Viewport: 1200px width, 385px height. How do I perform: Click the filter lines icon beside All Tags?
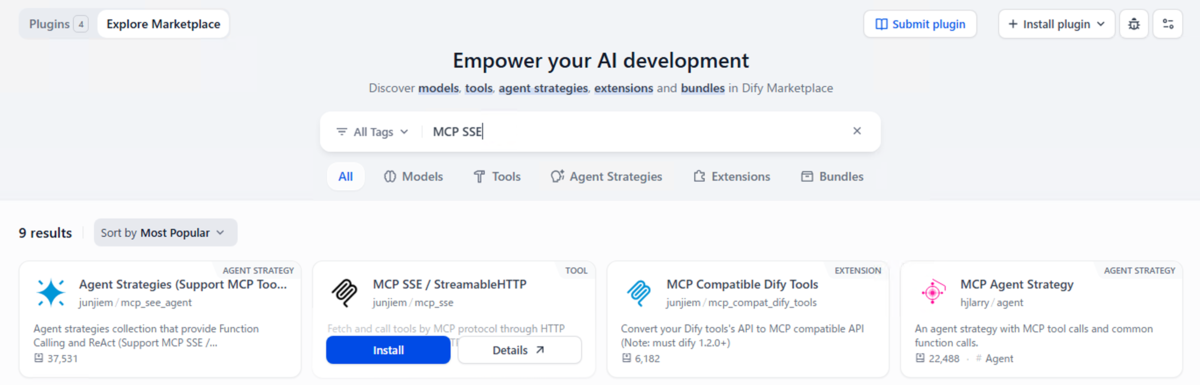point(341,131)
